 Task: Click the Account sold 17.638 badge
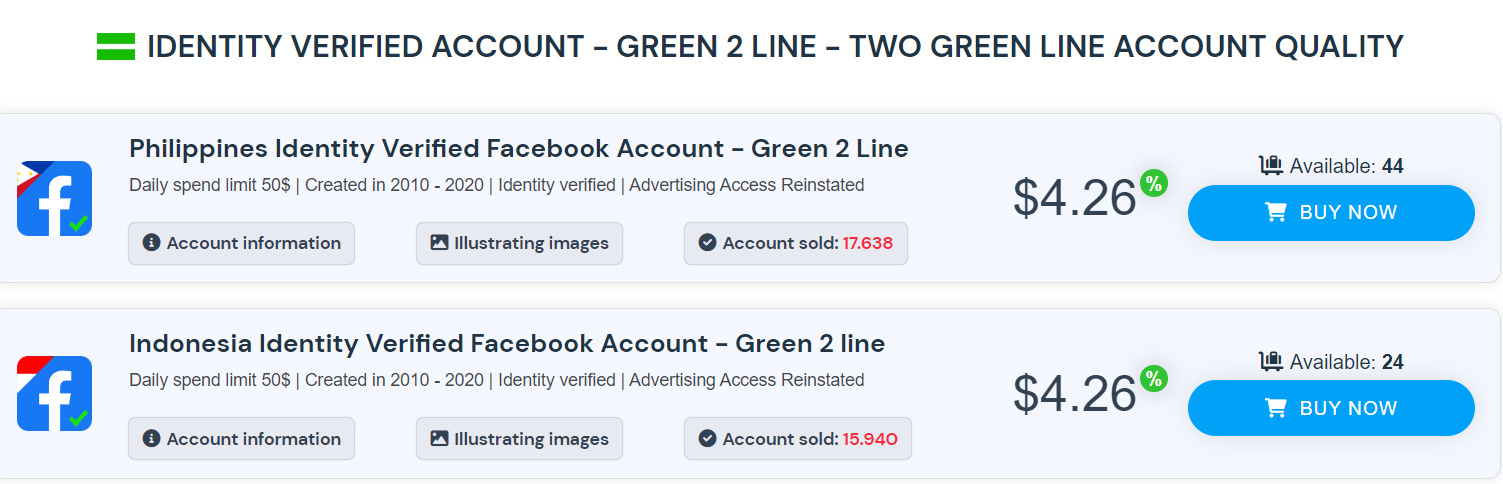point(795,243)
